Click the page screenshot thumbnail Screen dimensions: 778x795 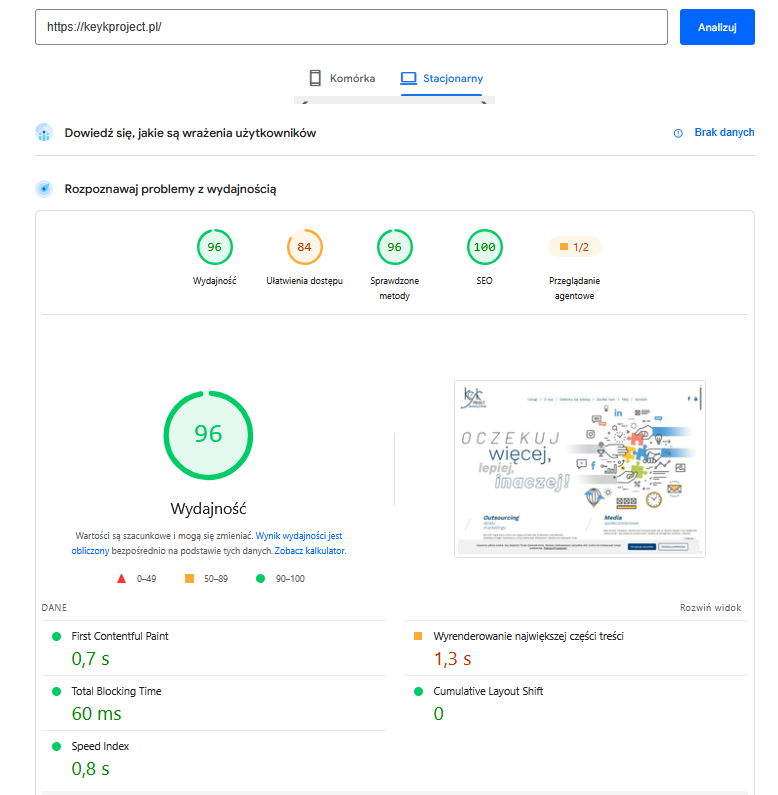(x=579, y=469)
